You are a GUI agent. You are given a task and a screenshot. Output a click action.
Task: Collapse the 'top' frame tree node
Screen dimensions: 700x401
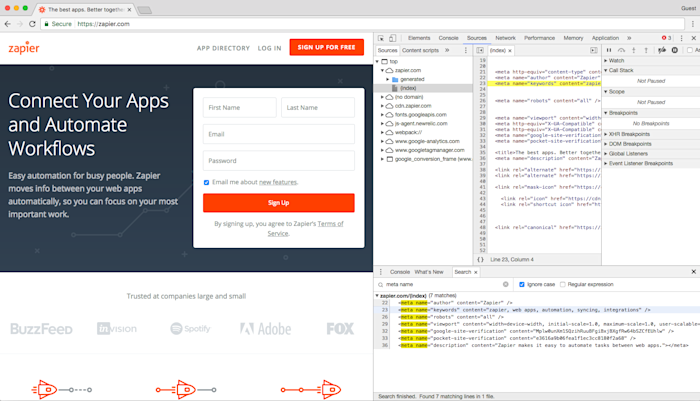378,62
